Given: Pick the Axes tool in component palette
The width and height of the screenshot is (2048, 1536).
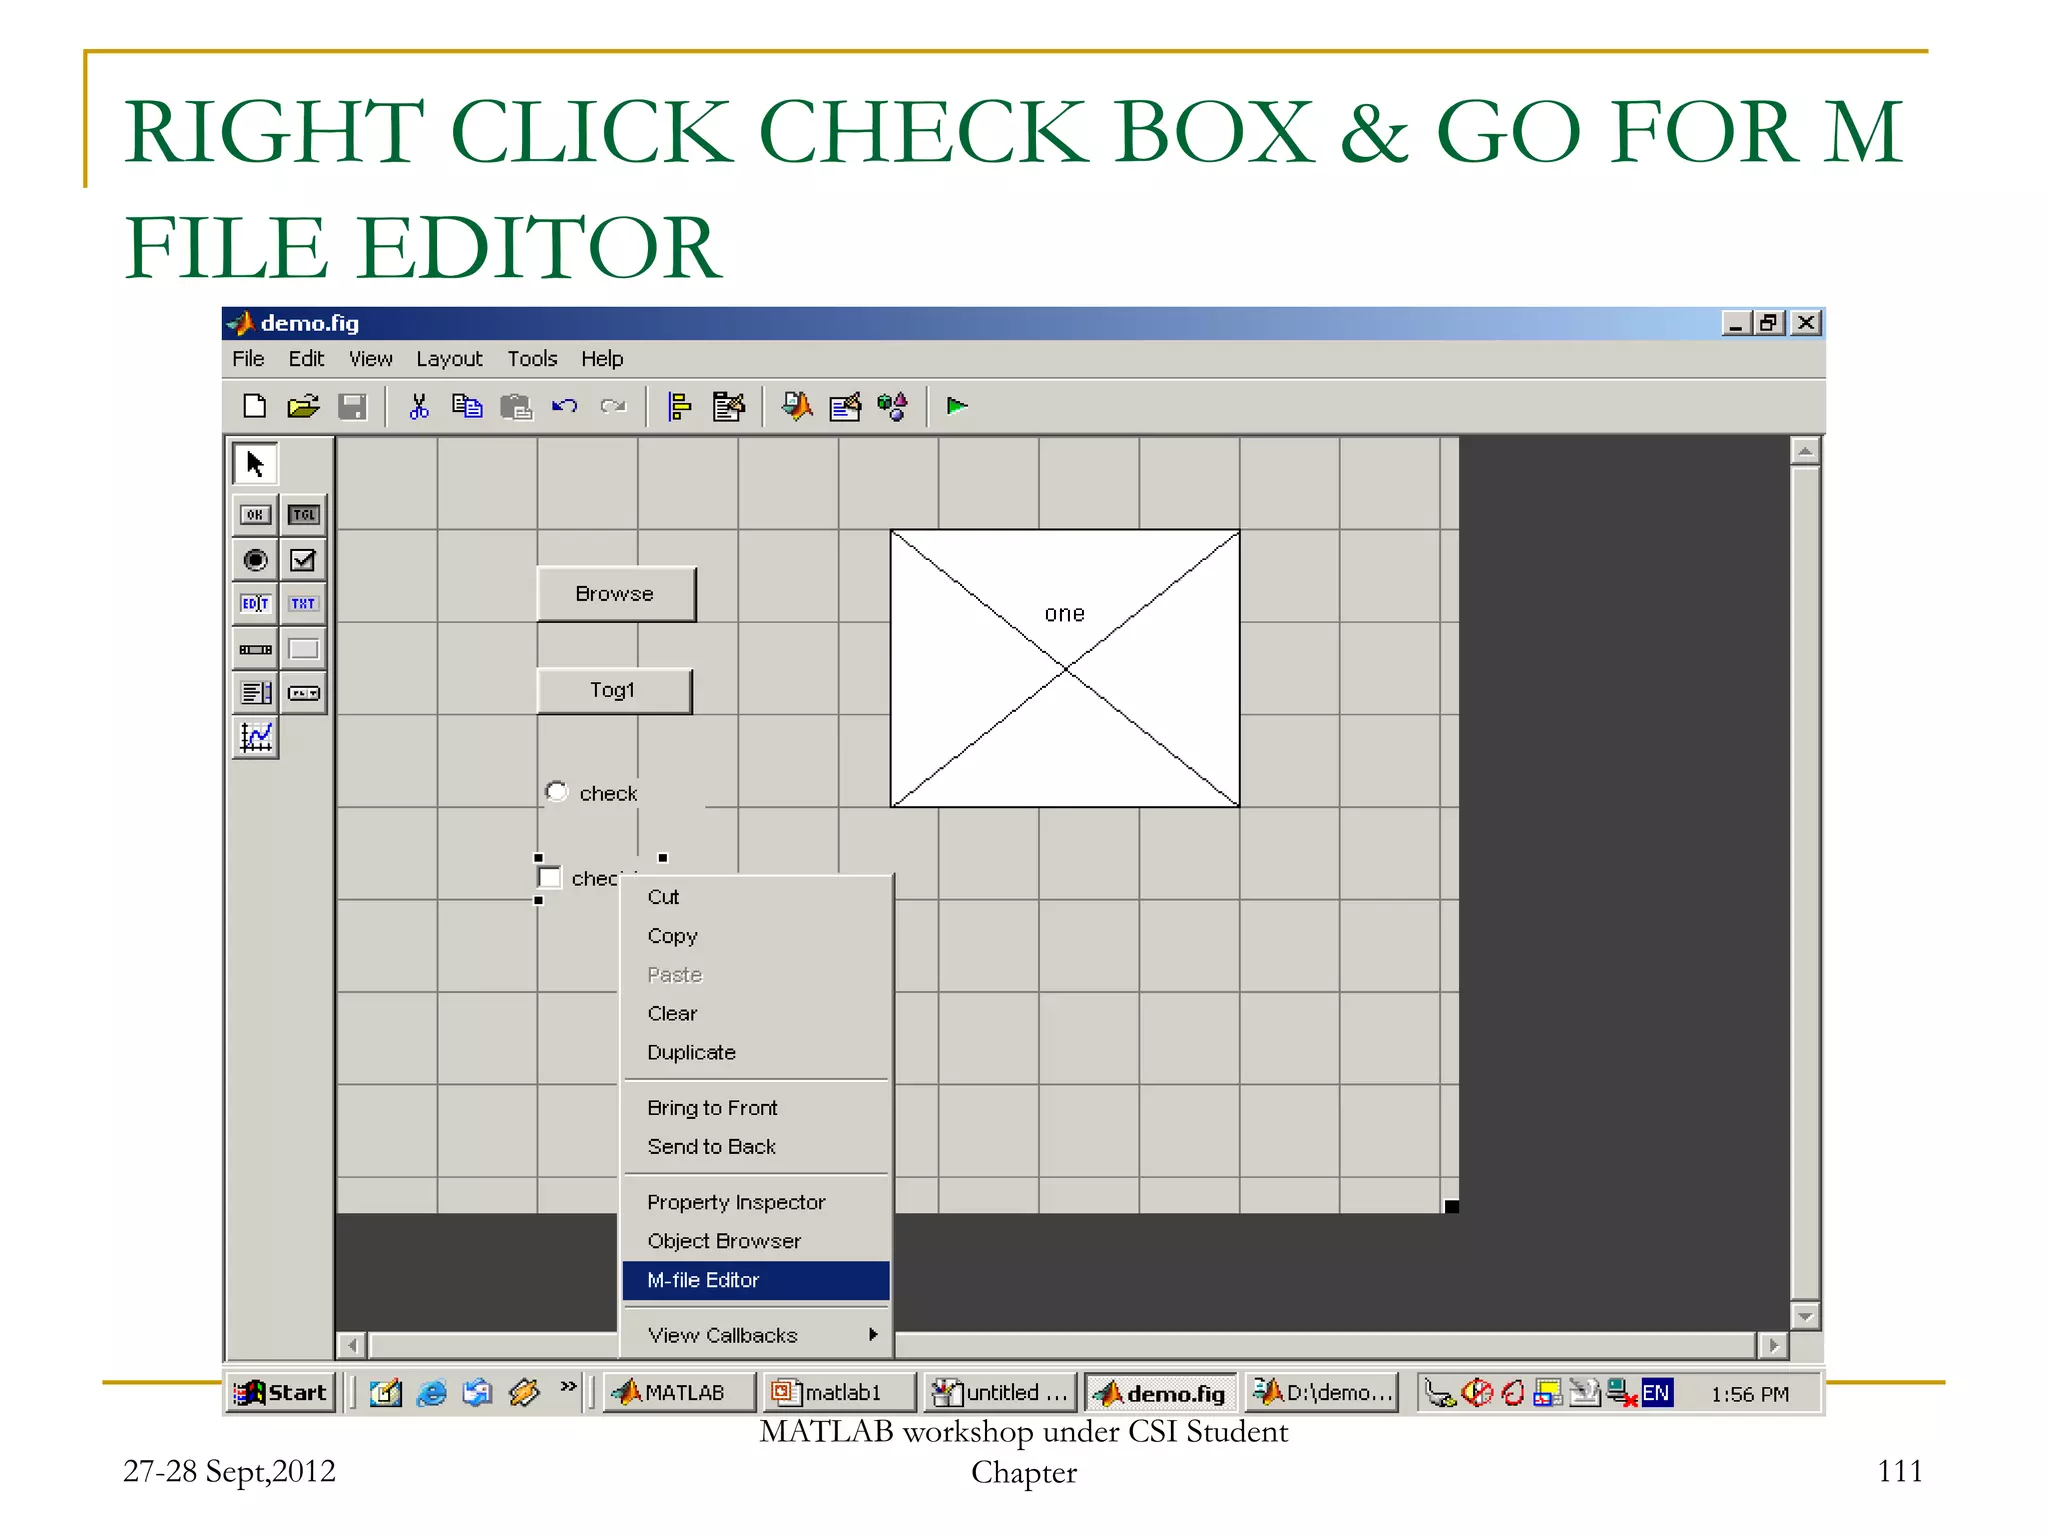Looking at the screenshot, I should tap(255, 738).
